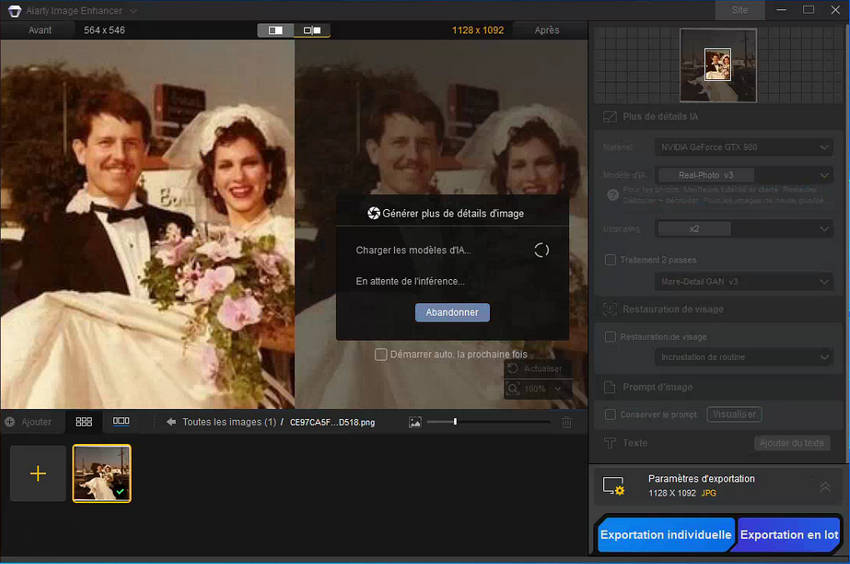Click the Générer plus de détails d'image icon
The width and height of the screenshot is (850, 564).
tap(374, 213)
